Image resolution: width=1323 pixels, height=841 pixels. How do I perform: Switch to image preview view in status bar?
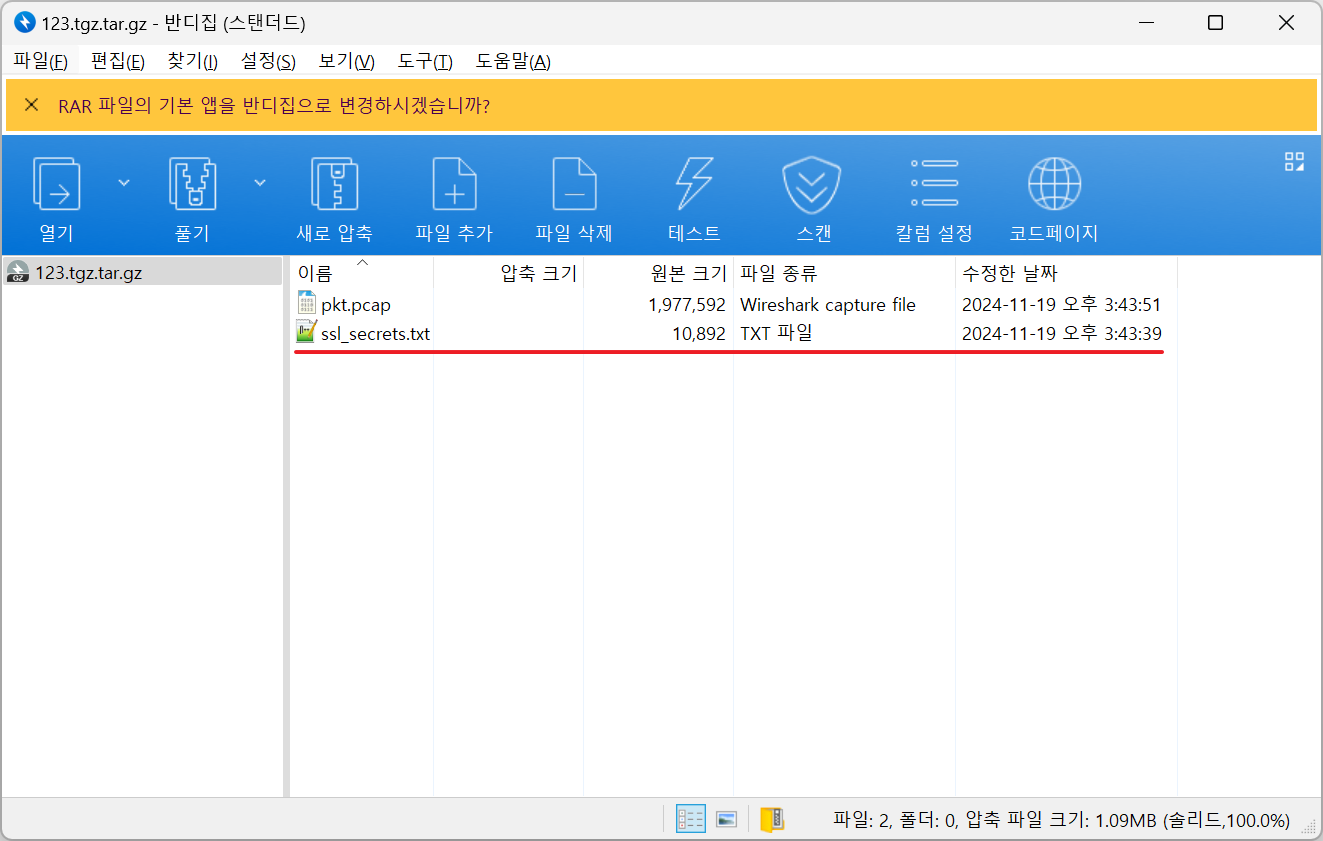click(727, 819)
